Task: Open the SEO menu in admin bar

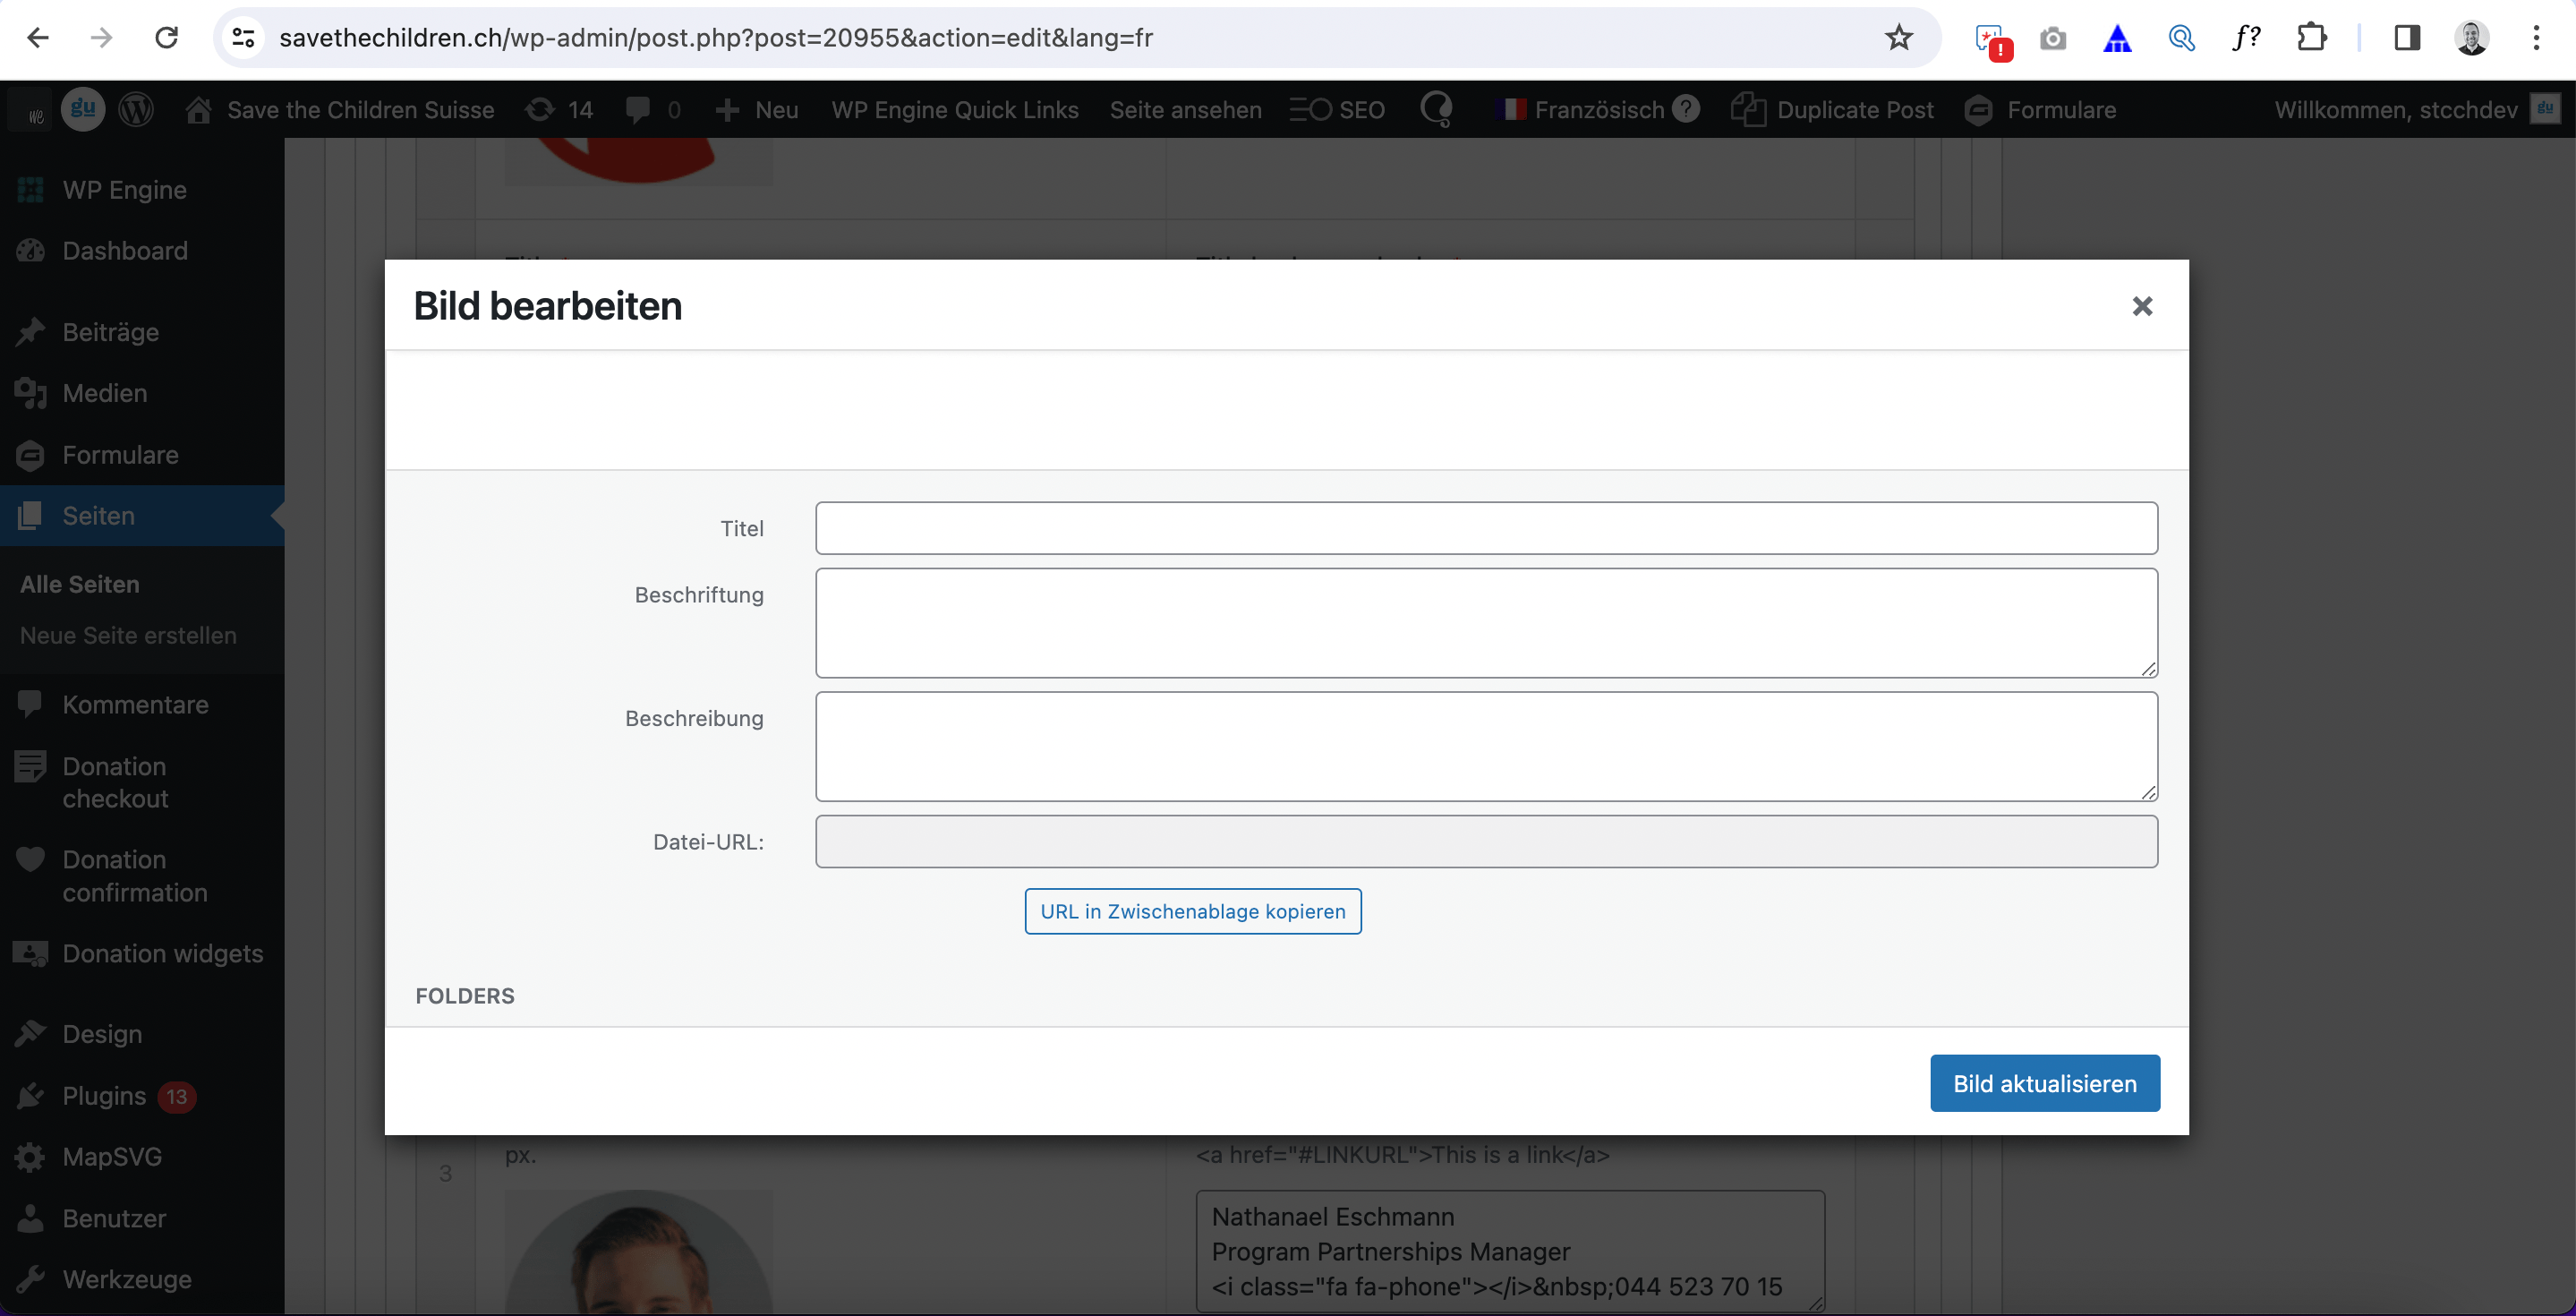Action: 1337,110
